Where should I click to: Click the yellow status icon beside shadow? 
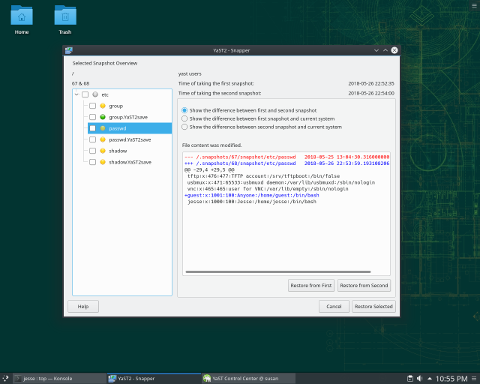[x=103, y=151]
